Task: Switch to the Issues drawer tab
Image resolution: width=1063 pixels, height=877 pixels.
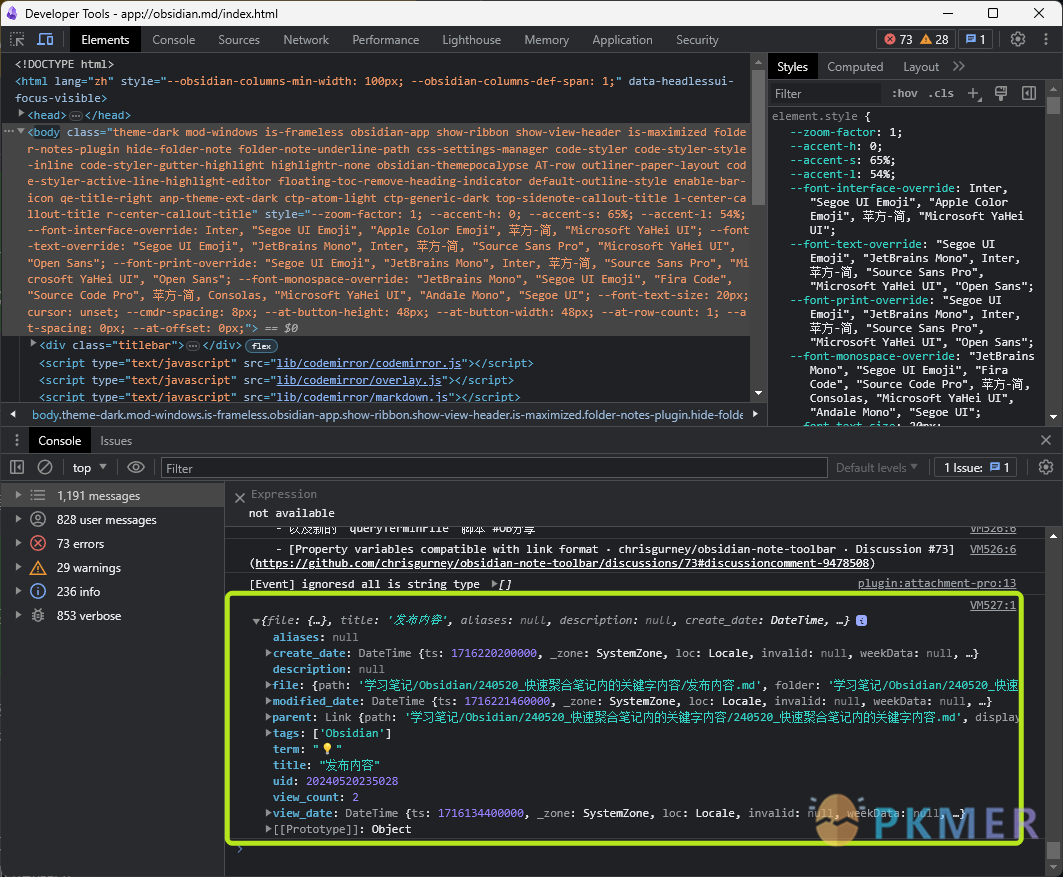Action: pos(116,441)
